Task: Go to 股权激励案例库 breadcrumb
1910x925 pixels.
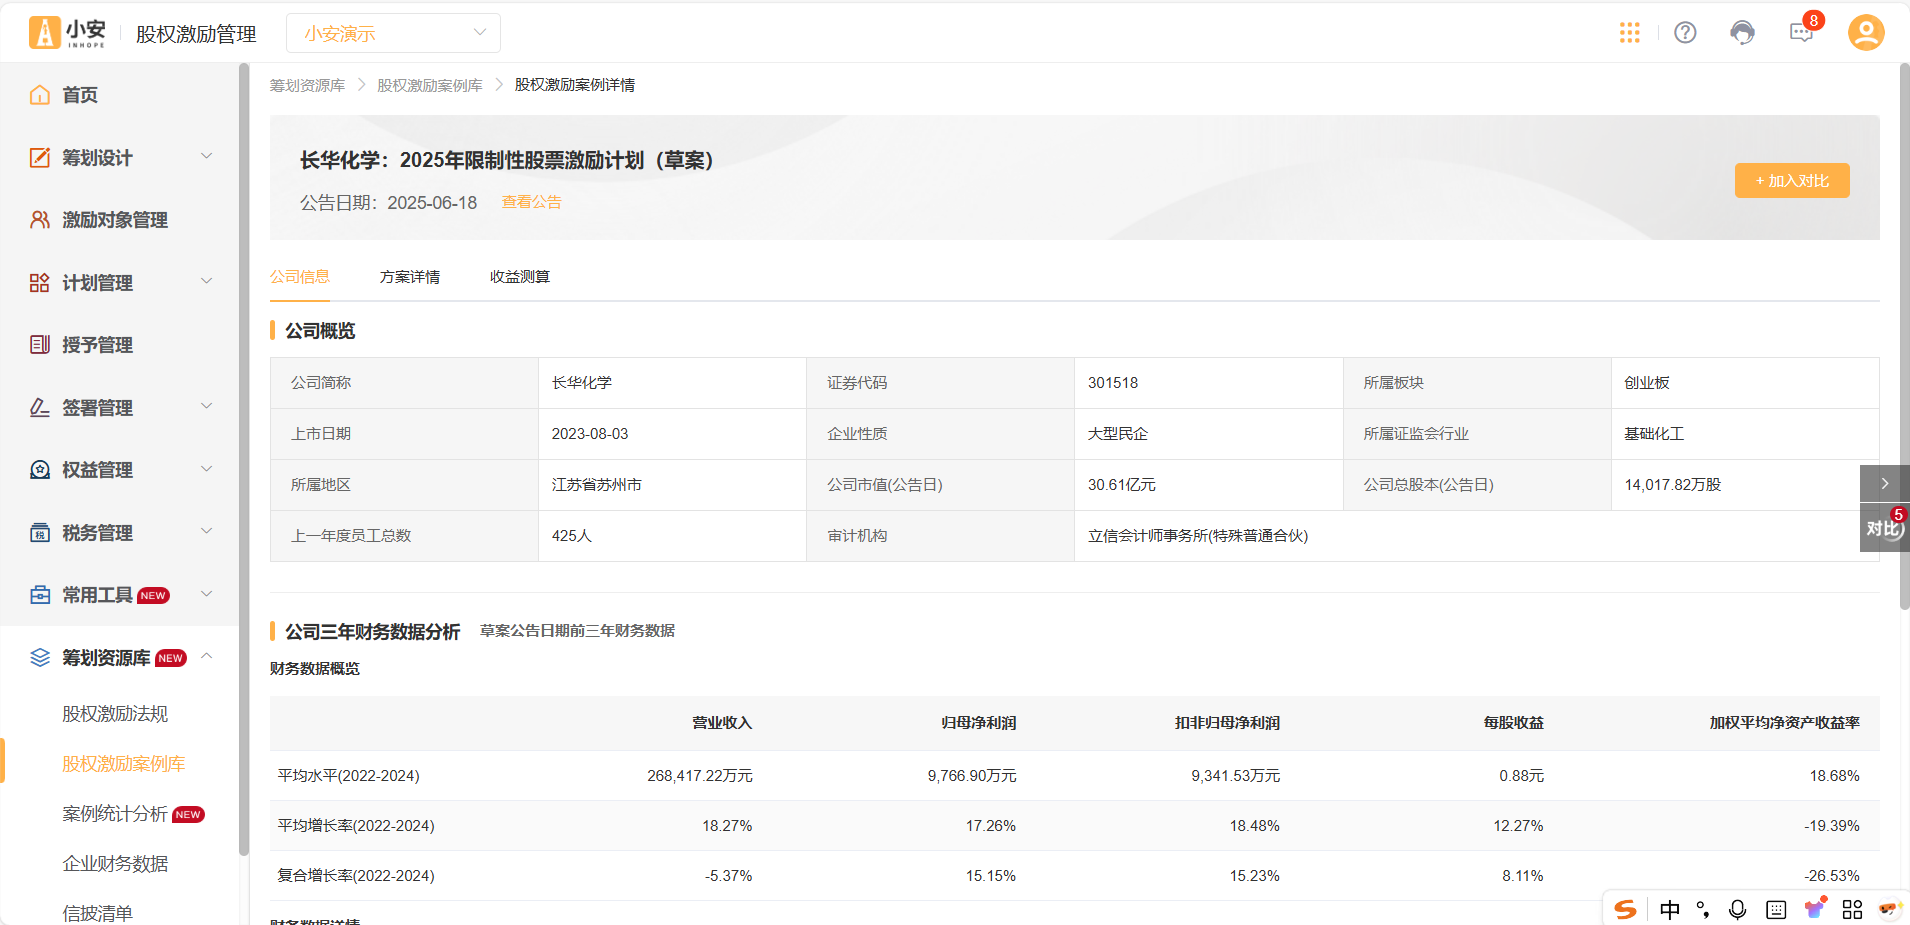Action: 429,86
